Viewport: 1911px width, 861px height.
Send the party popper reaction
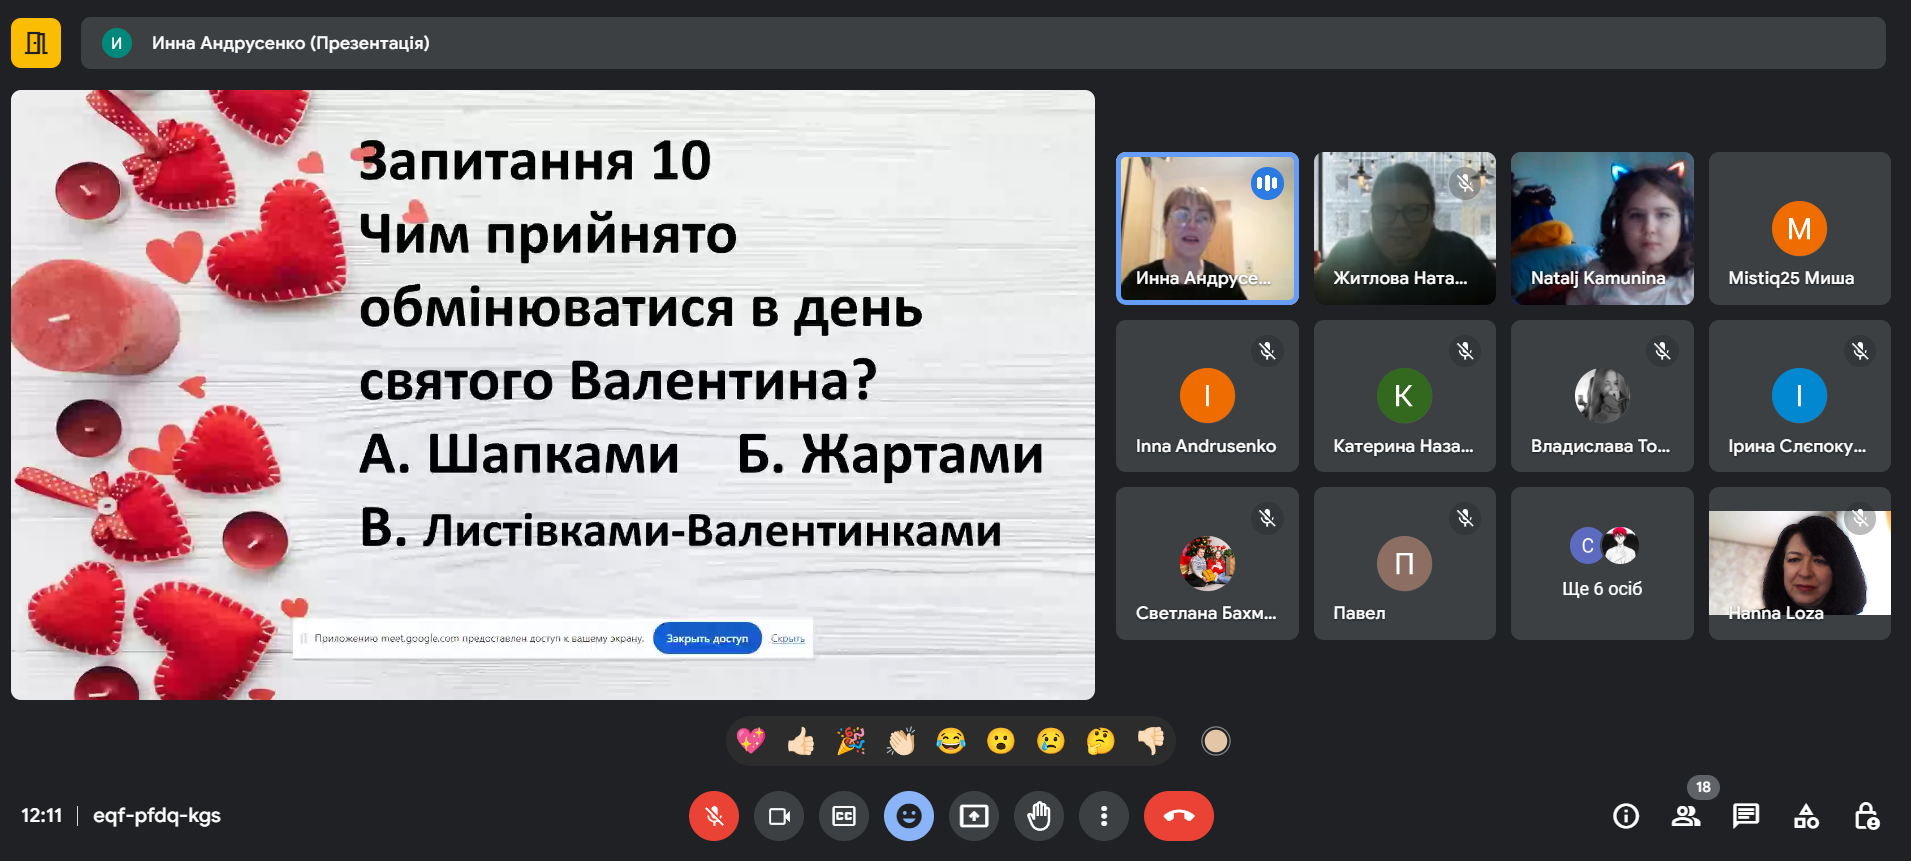(x=850, y=741)
